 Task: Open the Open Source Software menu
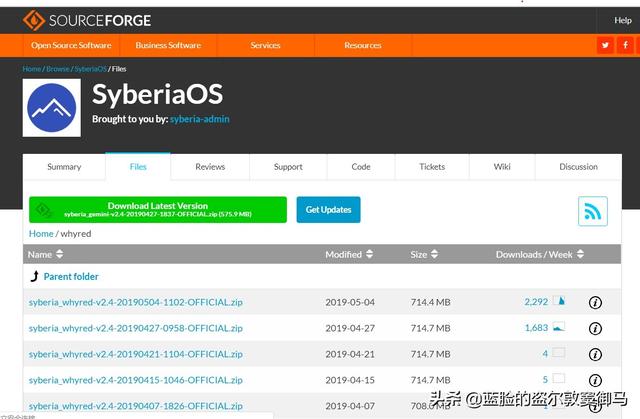71,45
